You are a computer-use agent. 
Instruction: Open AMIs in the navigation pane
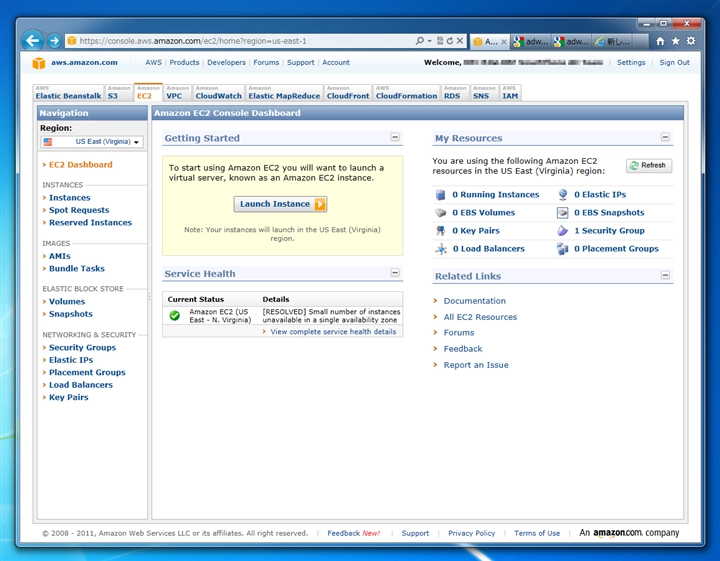pos(60,256)
